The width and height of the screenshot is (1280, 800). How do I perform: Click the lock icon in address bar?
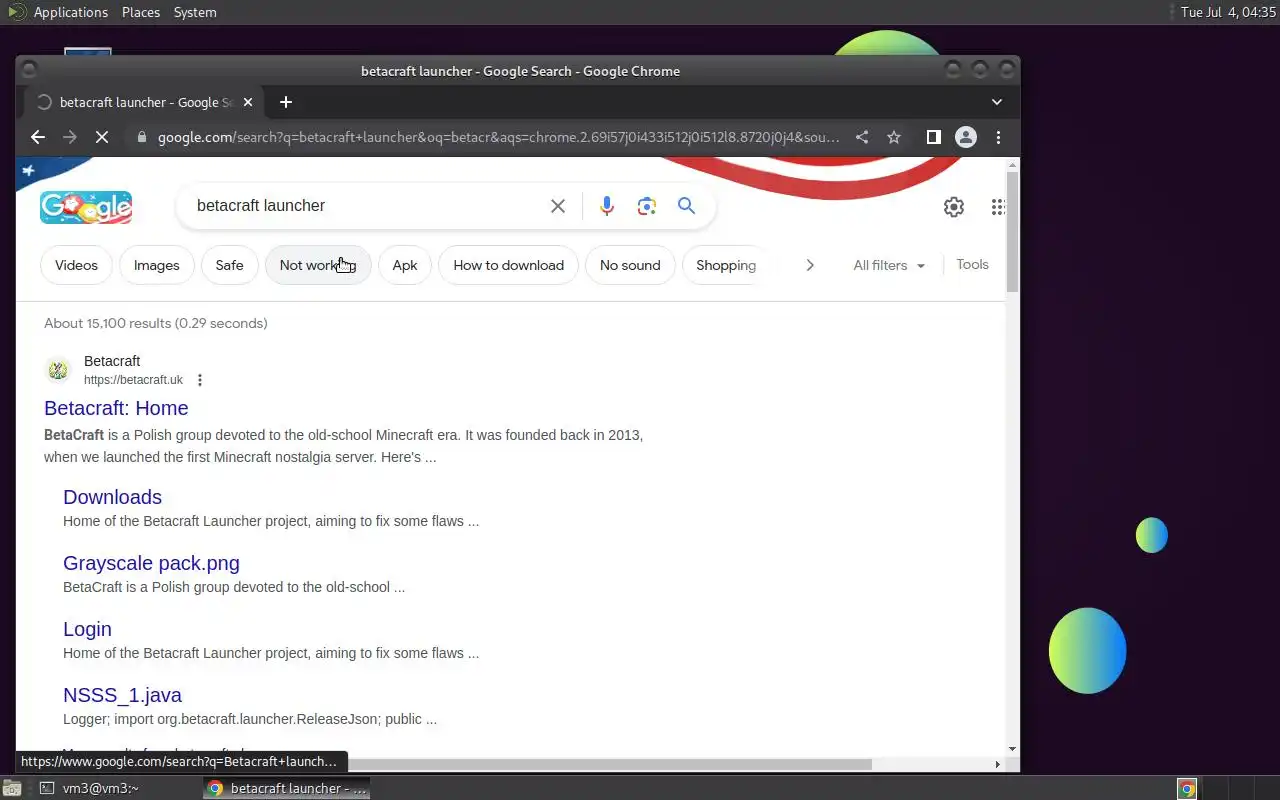[x=141, y=137]
